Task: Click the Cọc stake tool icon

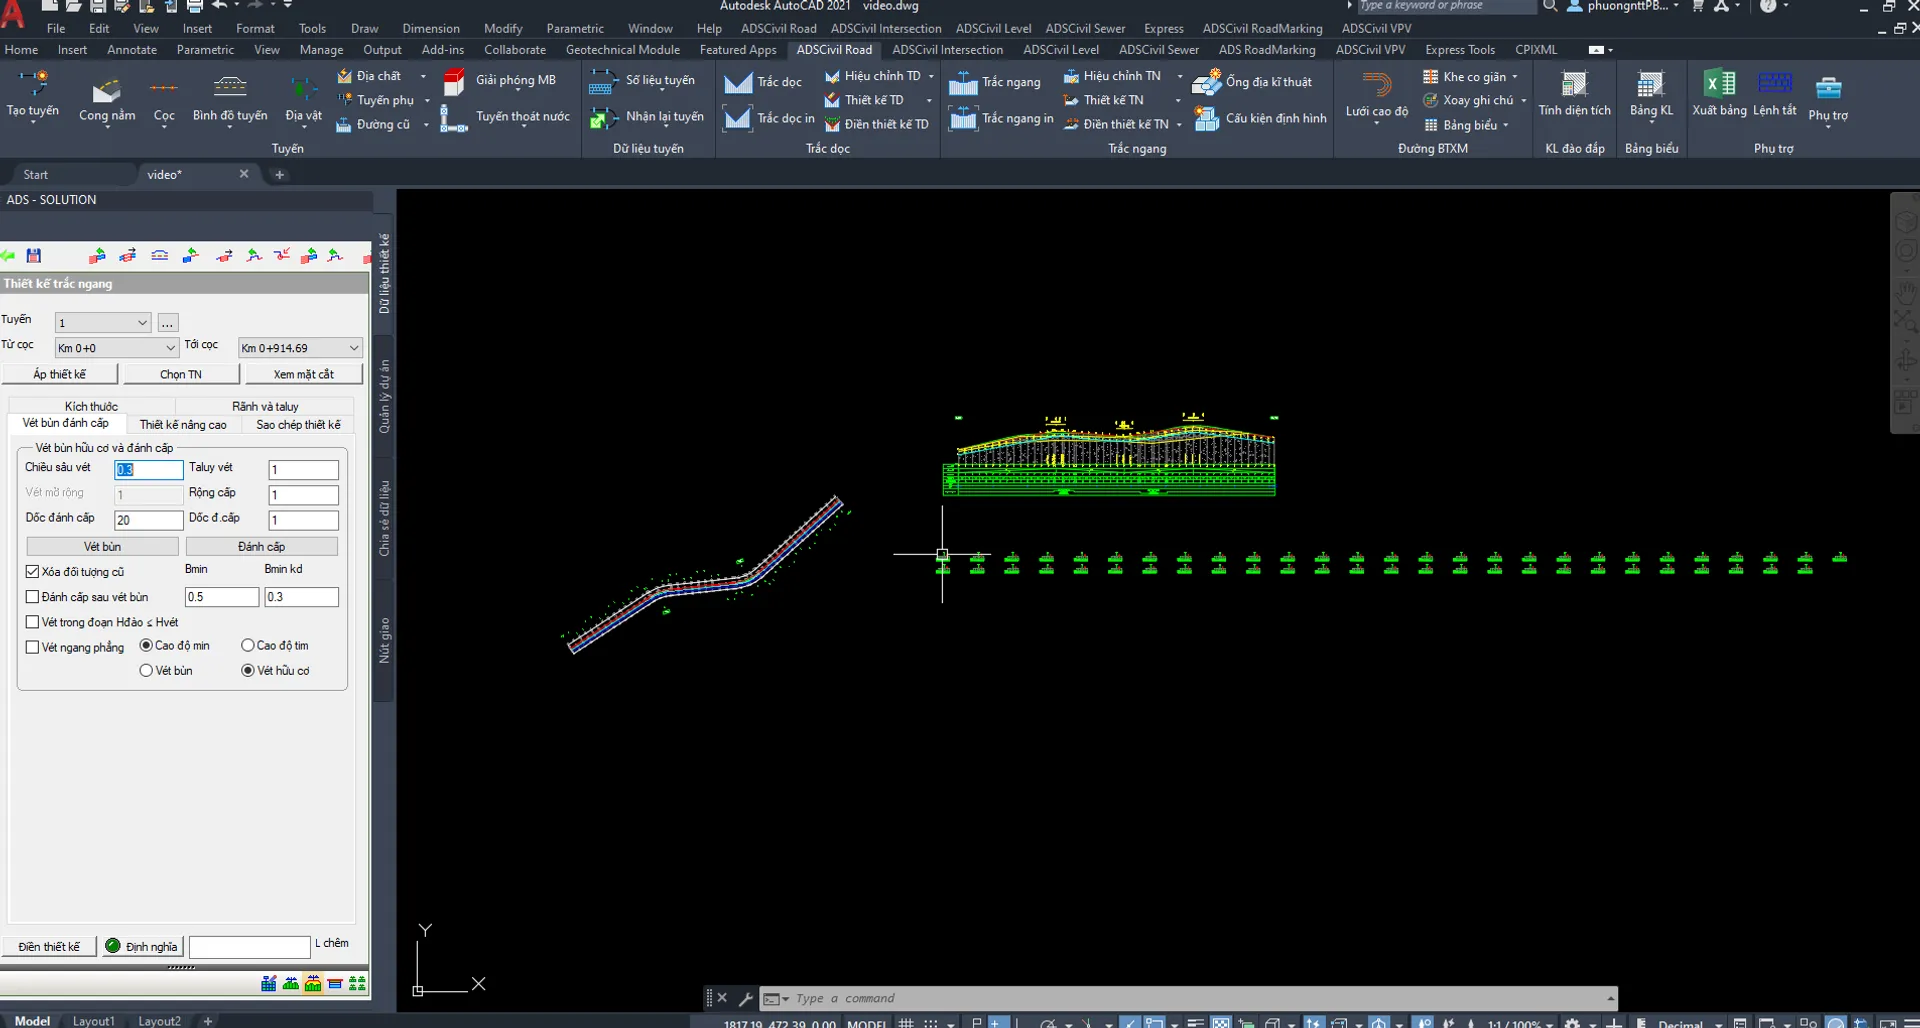Action: coord(164,88)
